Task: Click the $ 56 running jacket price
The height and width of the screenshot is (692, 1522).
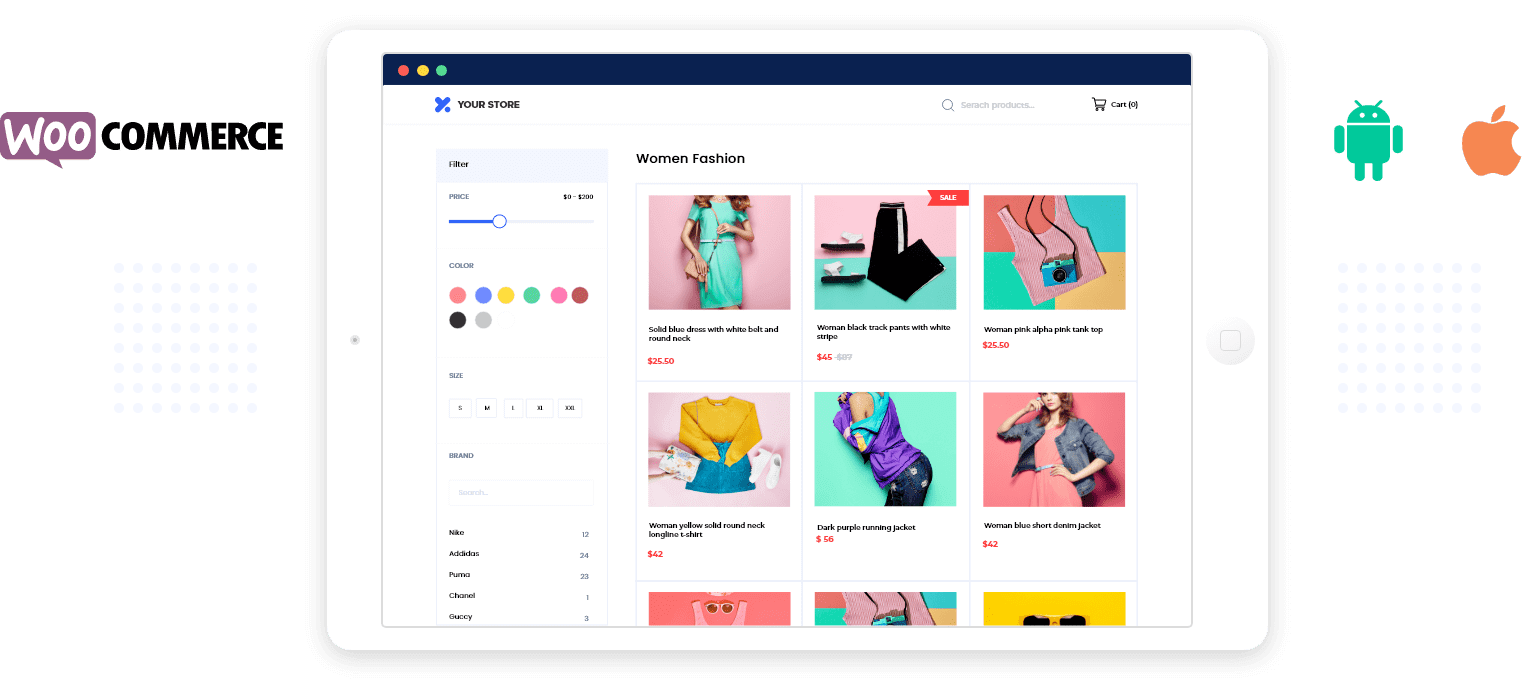Action: pyautogui.click(x=825, y=540)
